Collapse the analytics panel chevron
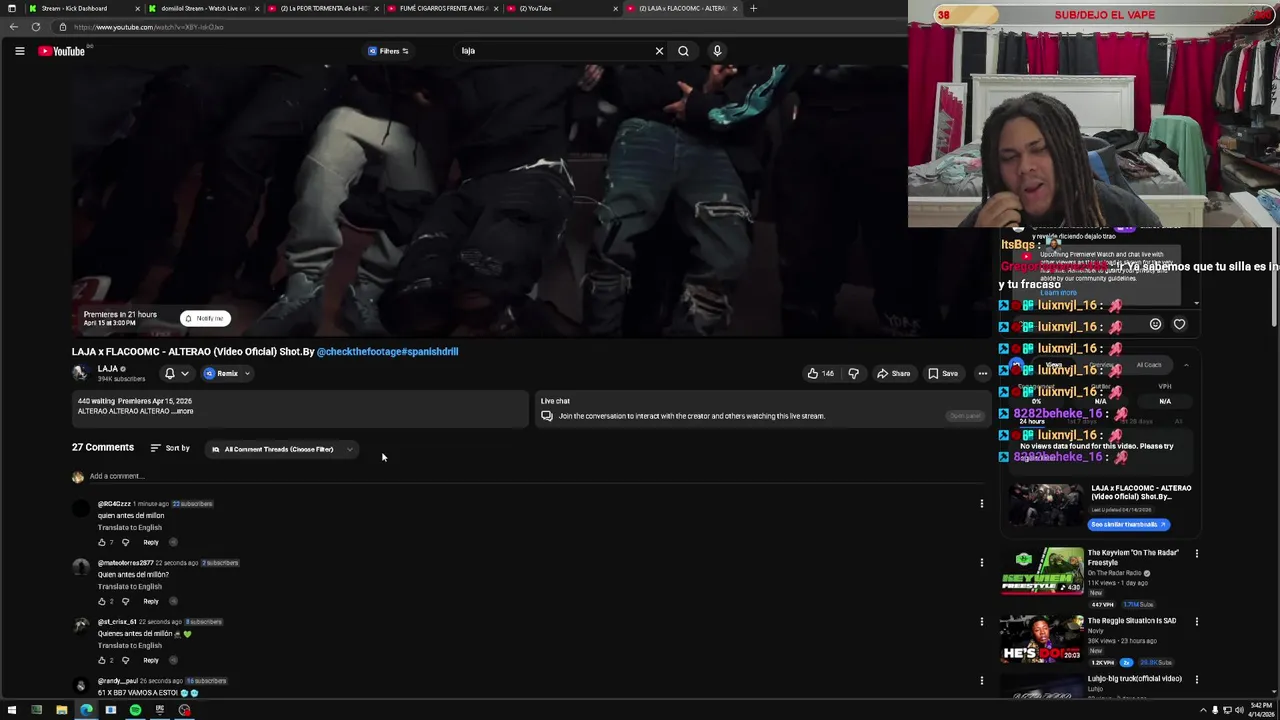Image resolution: width=1280 pixels, height=720 pixels. pyautogui.click(x=1186, y=365)
